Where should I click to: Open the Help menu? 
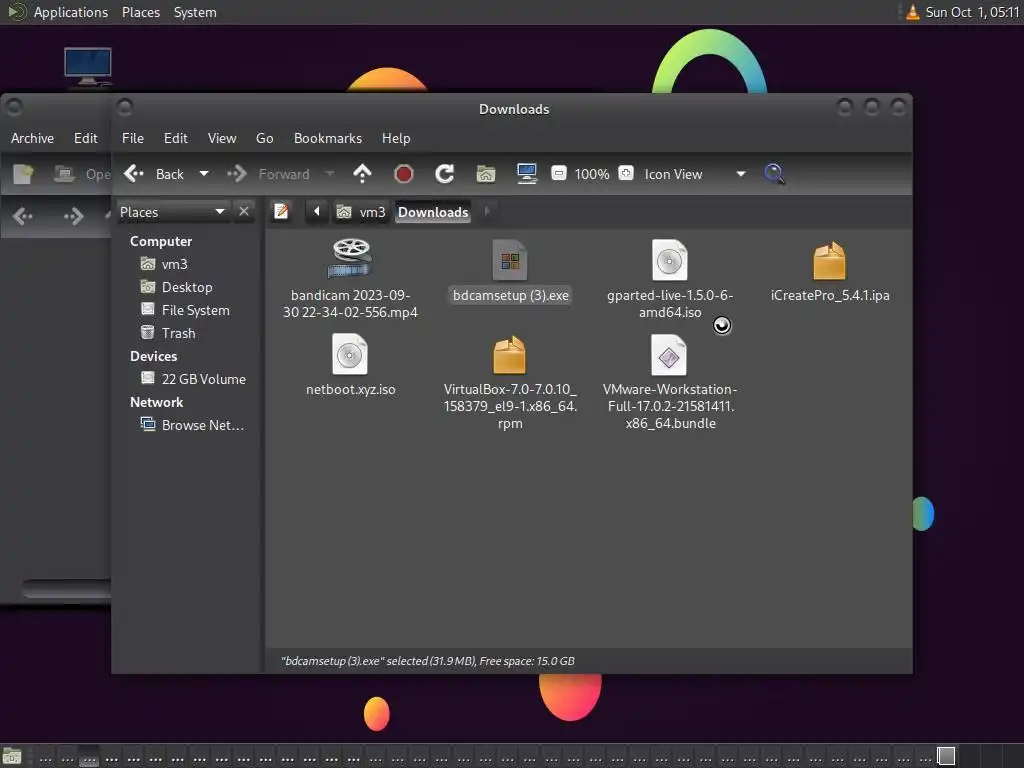tap(396, 138)
